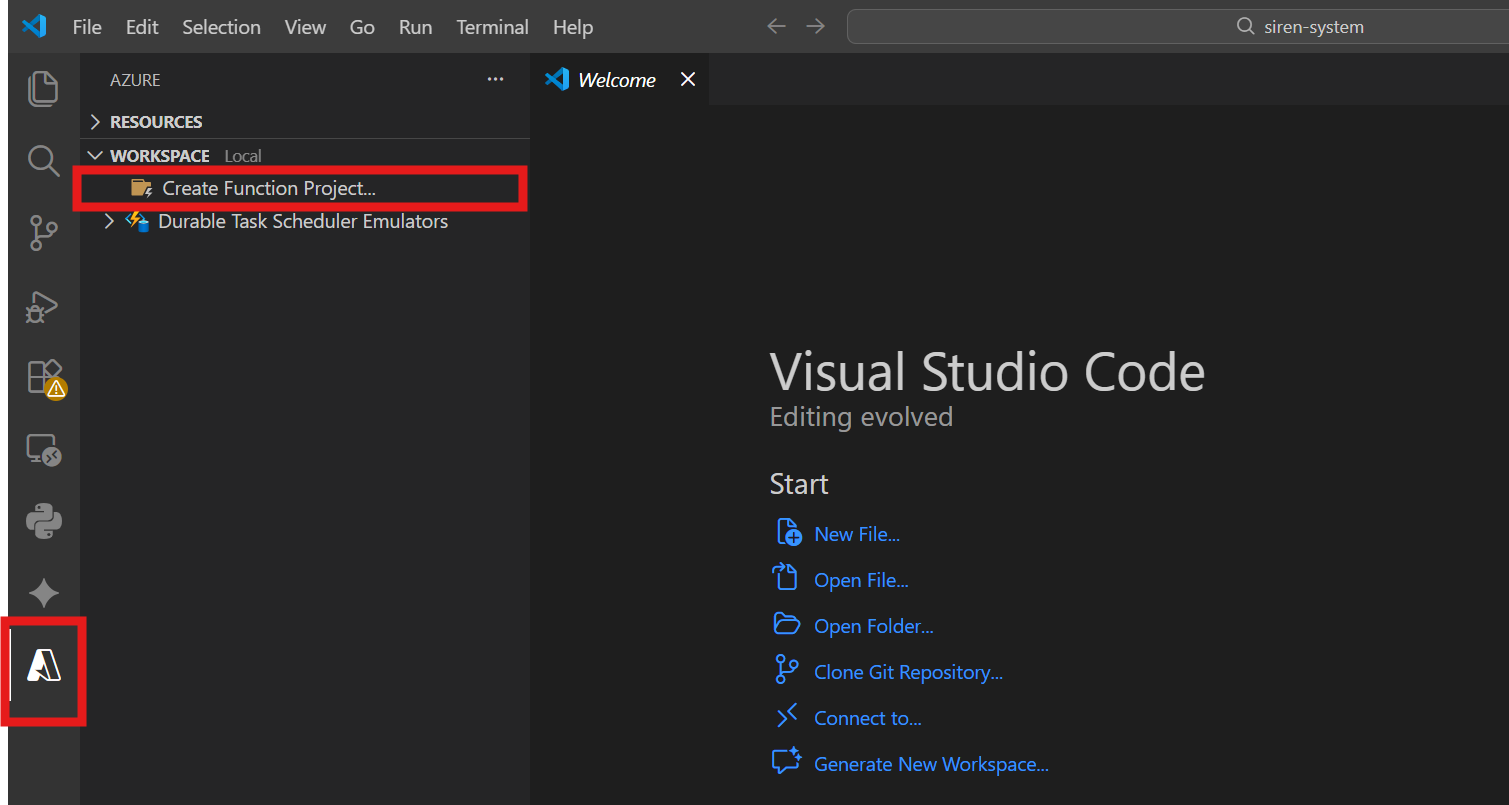This screenshot has width=1509, height=805.
Task: Open the Explorer view in activity bar
Action: [43, 88]
